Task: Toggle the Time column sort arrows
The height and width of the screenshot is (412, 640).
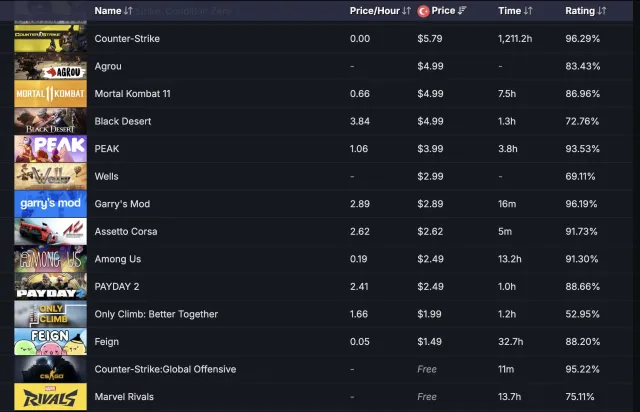Action: click(x=528, y=11)
